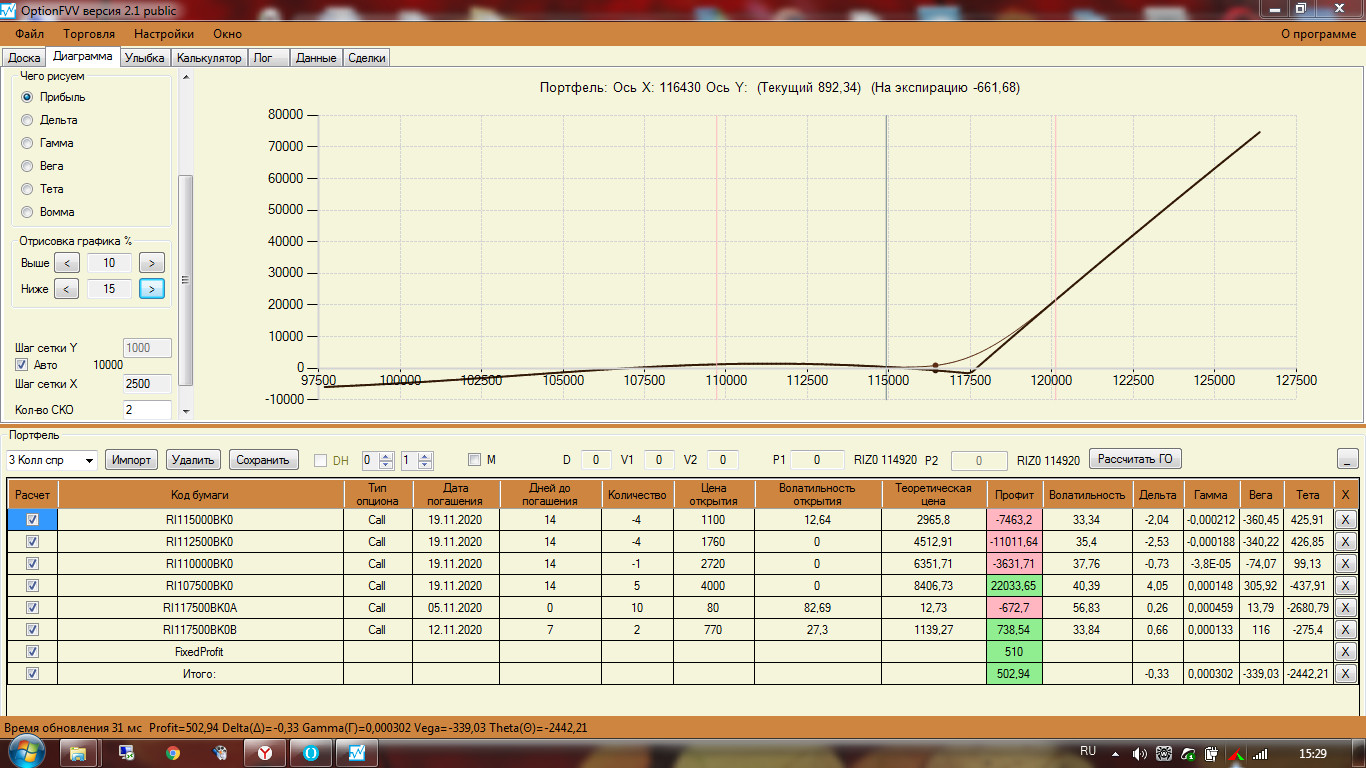The width and height of the screenshot is (1366, 768).
Task: Open the volume control in system tray
Action: tap(1140, 753)
